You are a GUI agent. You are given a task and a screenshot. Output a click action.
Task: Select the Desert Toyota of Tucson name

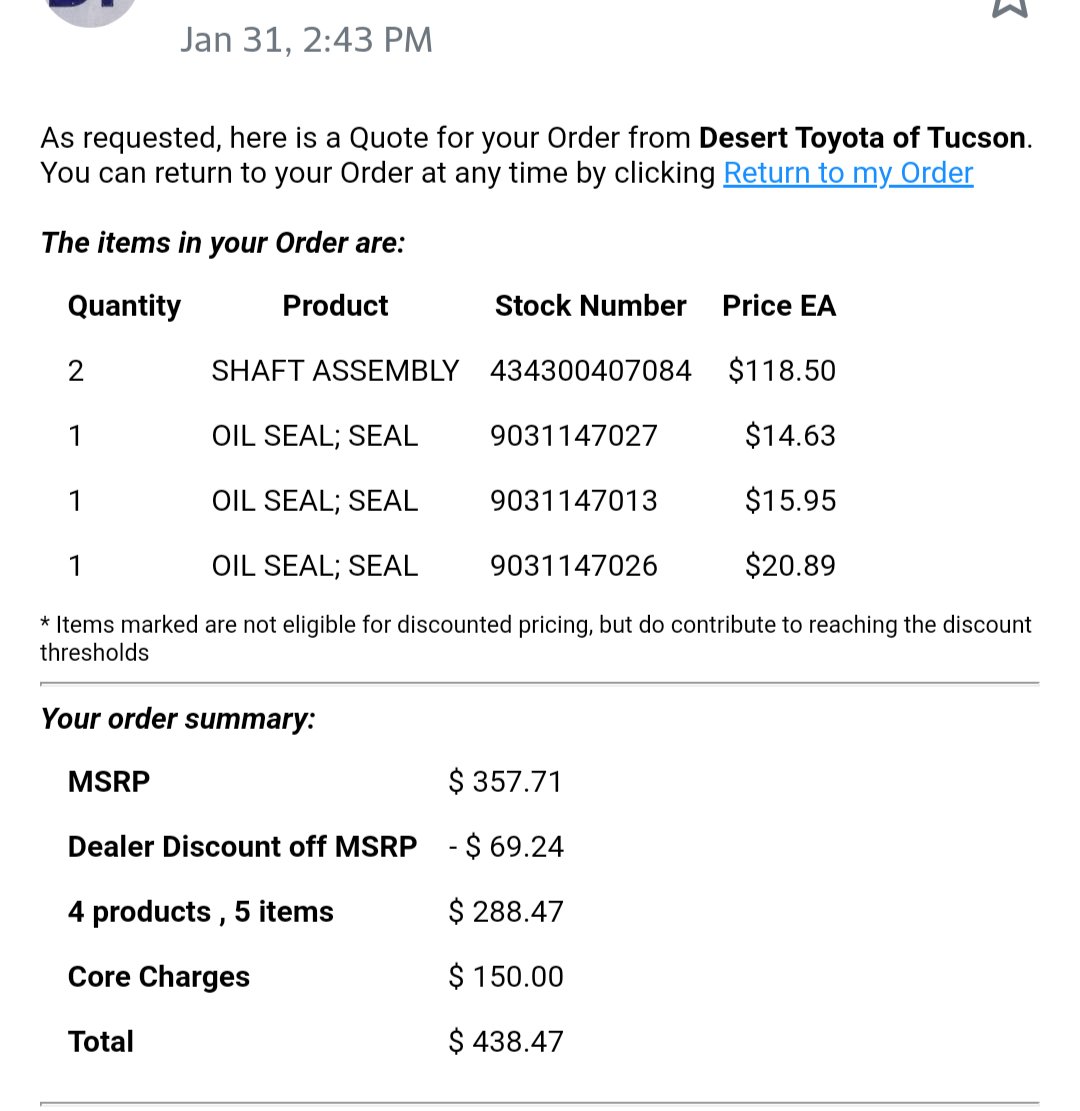(862, 137)
